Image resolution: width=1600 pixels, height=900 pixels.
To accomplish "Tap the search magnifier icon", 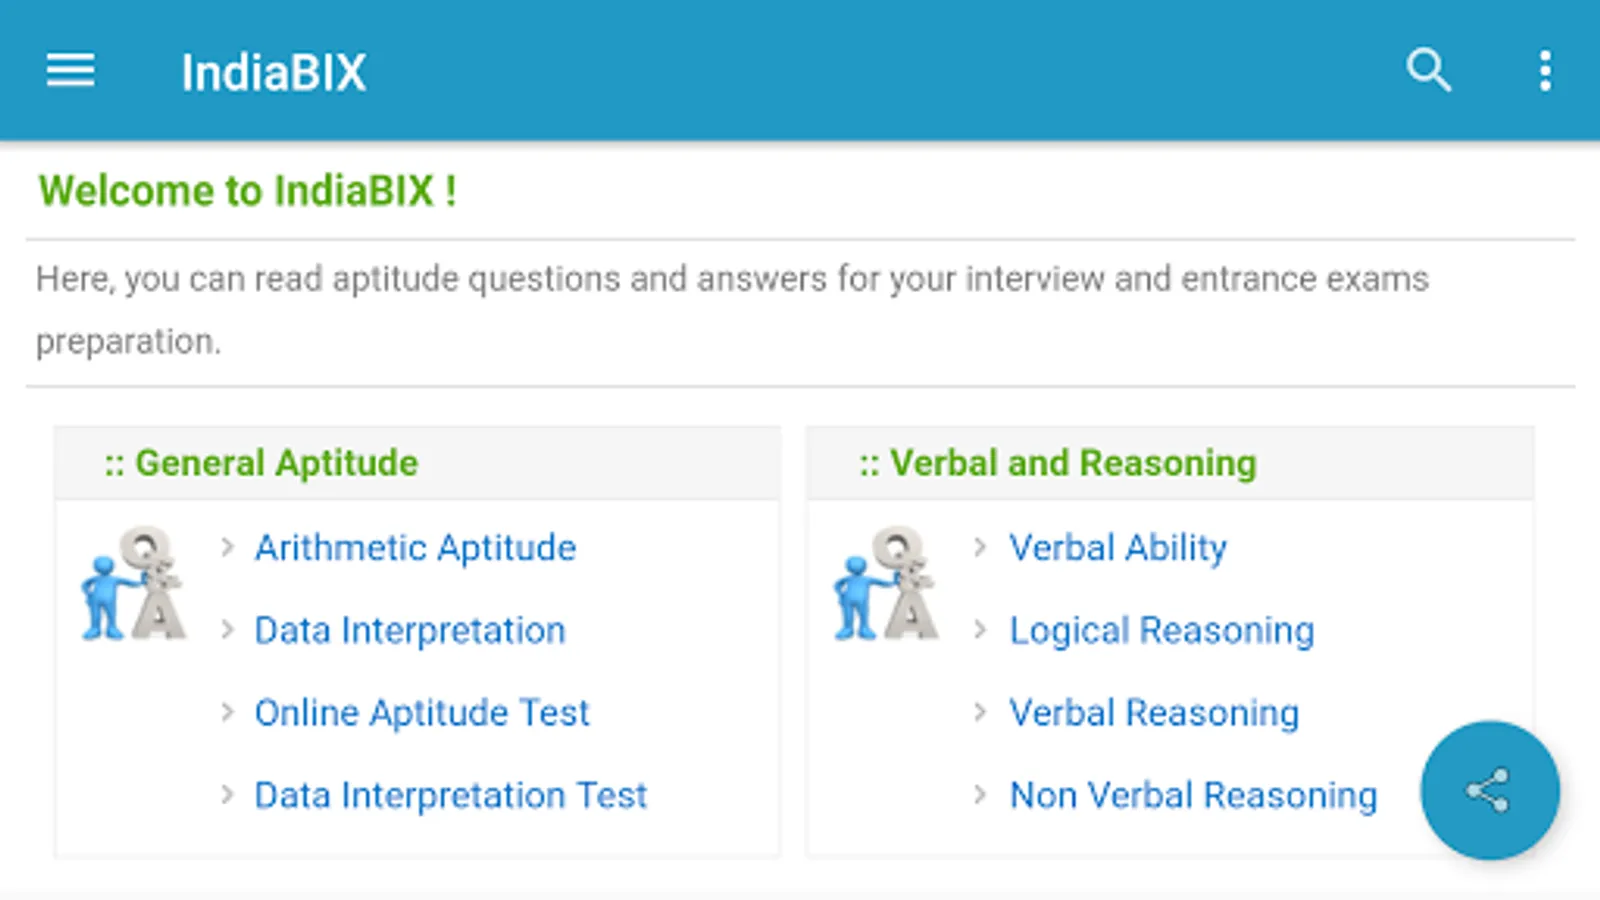I will point(1428,71).
